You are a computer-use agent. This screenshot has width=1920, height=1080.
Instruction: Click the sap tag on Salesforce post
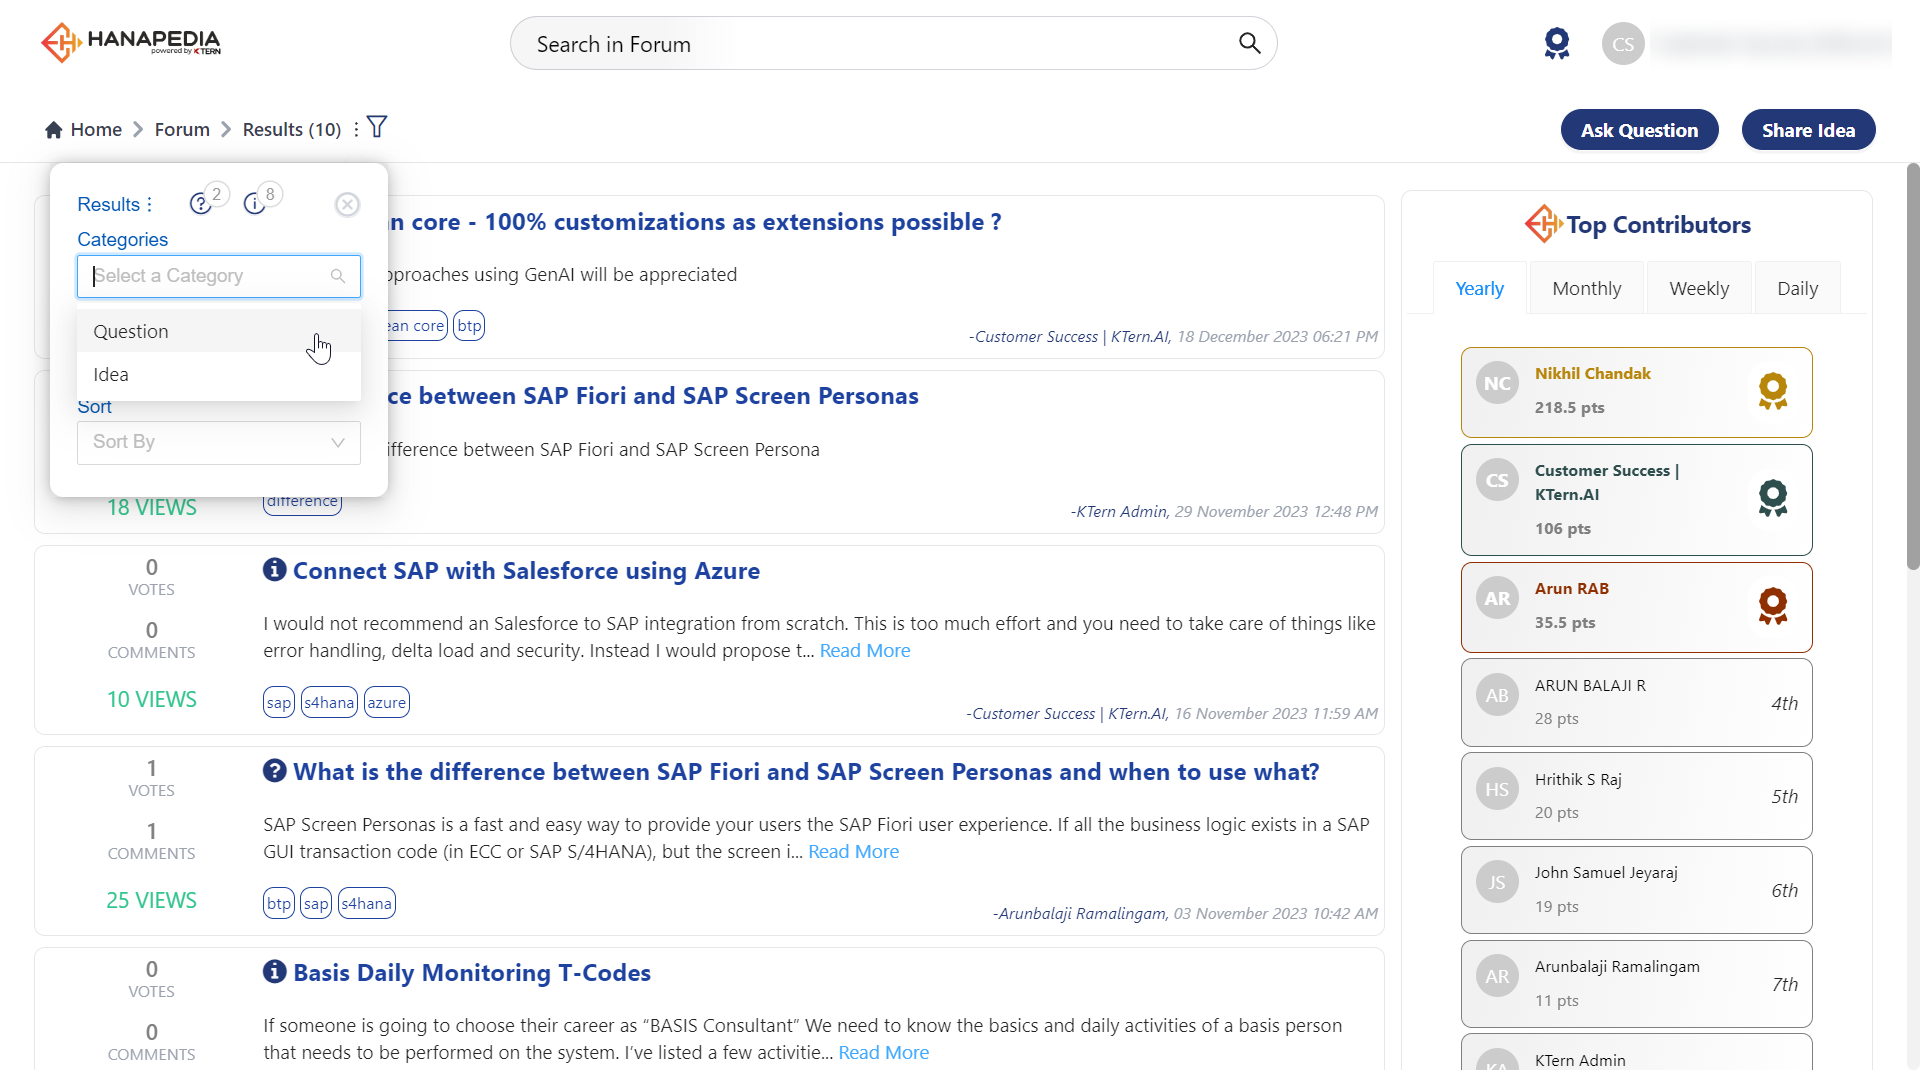tap(279, 702)
